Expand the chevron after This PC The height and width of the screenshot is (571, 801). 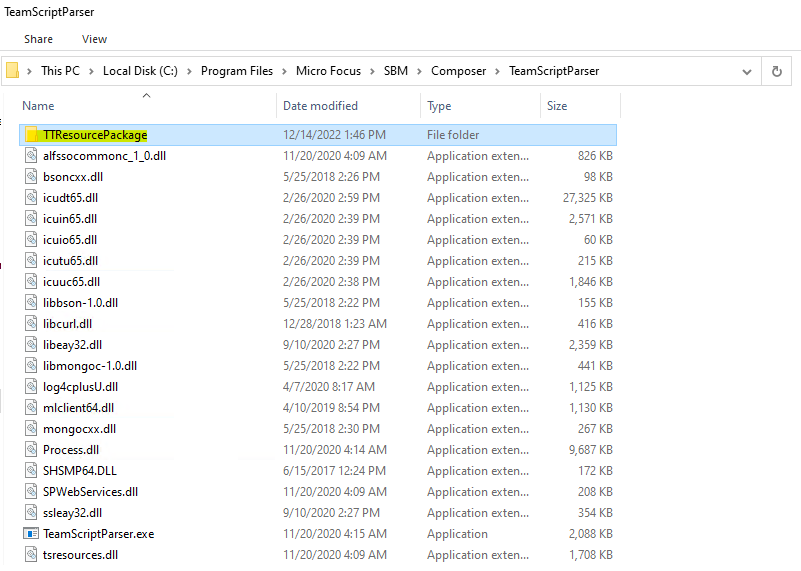(x=91, y=71)
